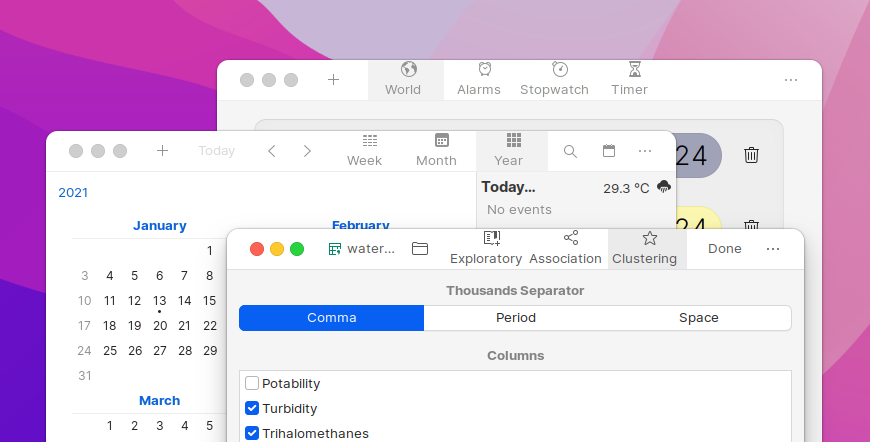The height and width of the screenshot is (442, 870).
Task: Select January 31 in Calendar
Action: 84,375
